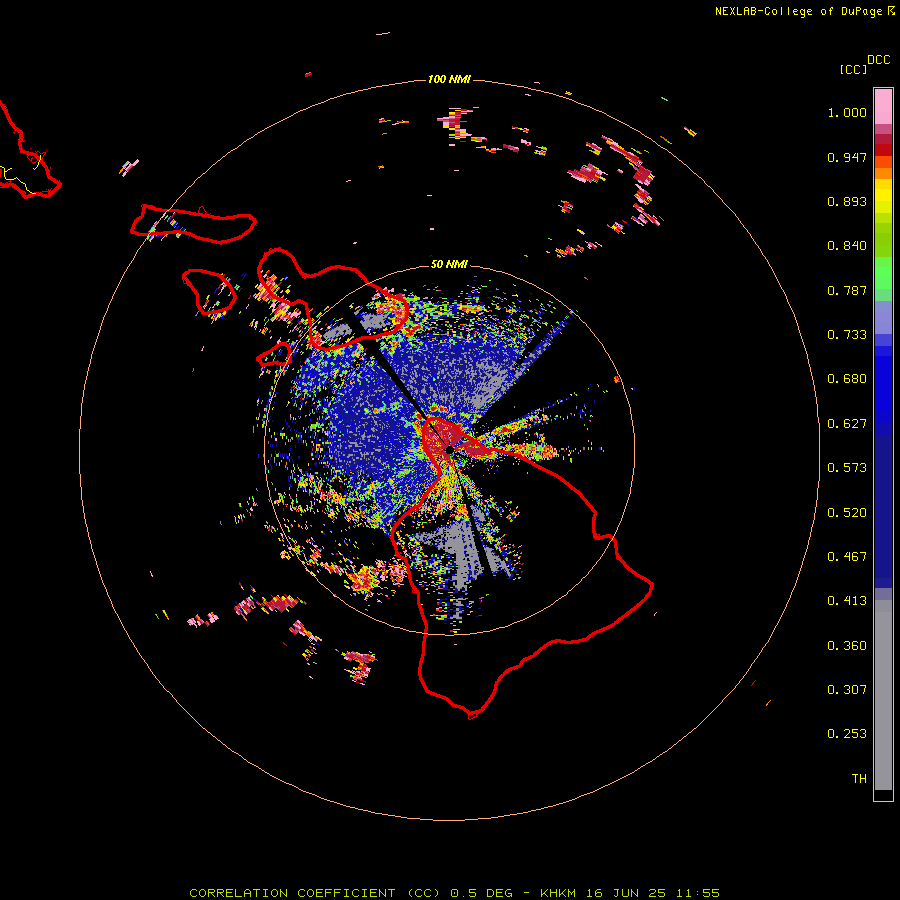Click the 0.520 scale value

(847, 513)
